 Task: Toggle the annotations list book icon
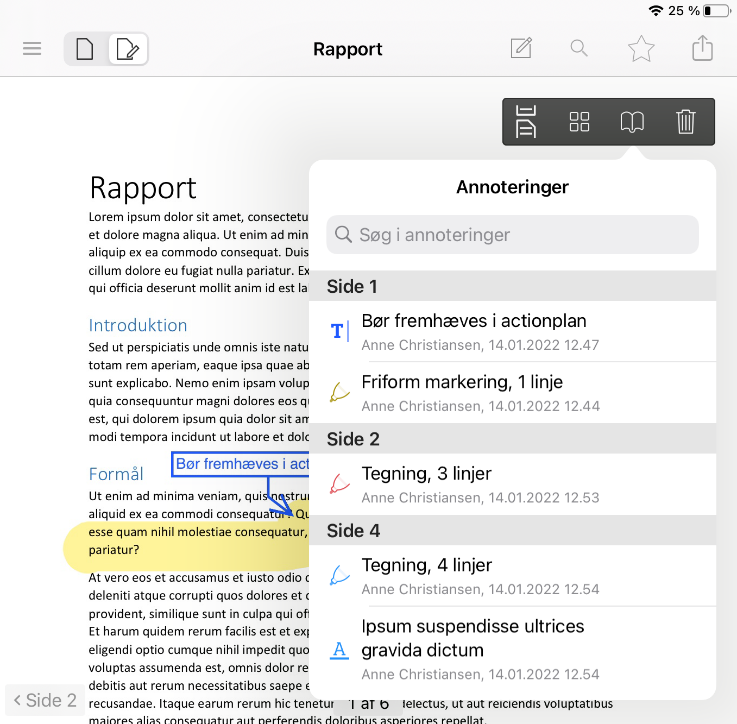632,122
